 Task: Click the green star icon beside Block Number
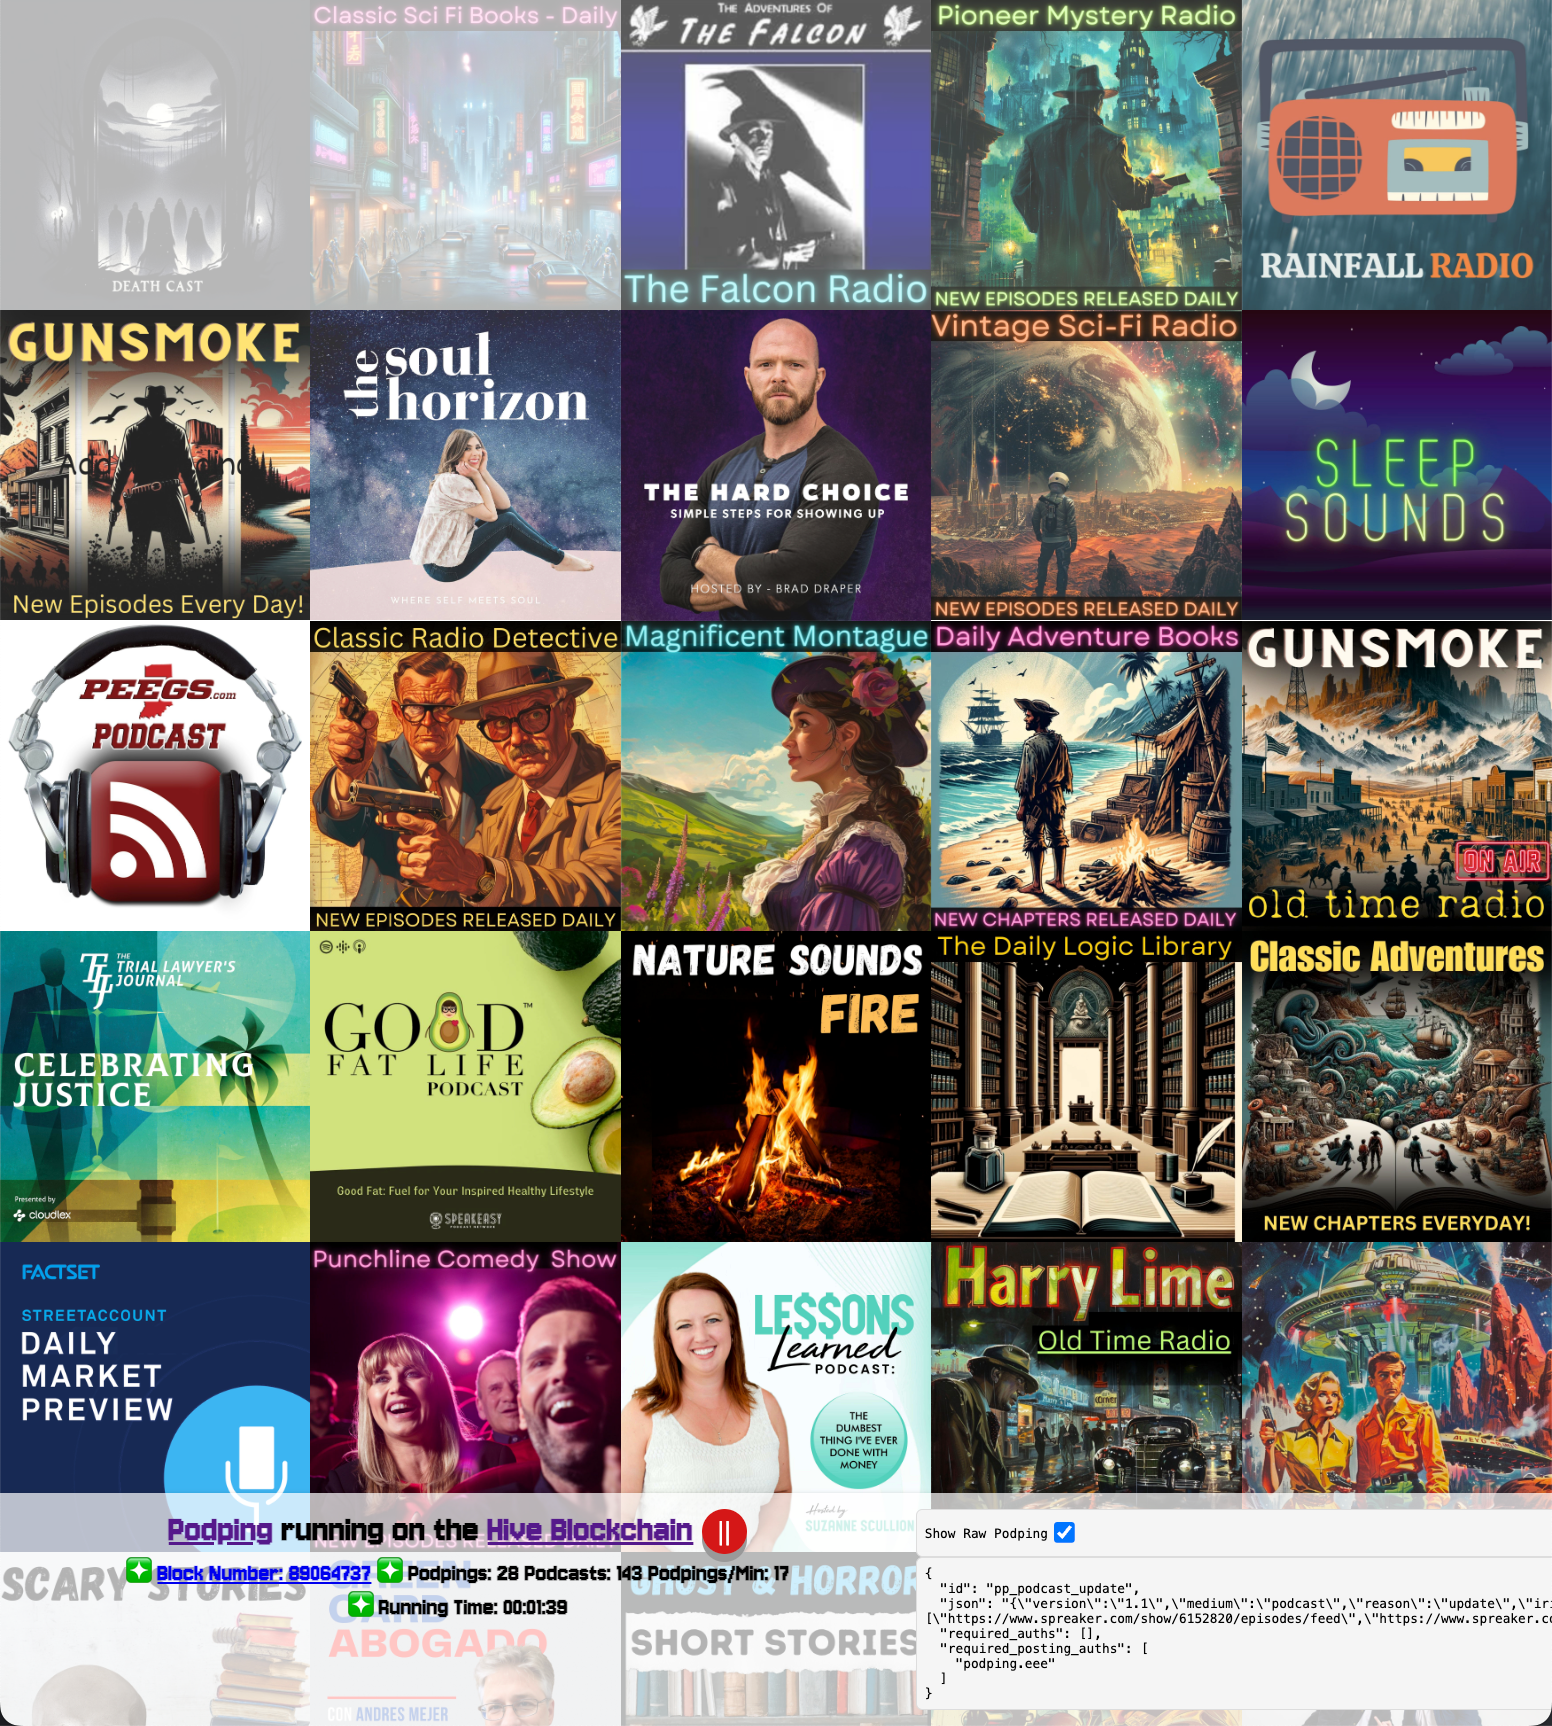(139, 1571)
